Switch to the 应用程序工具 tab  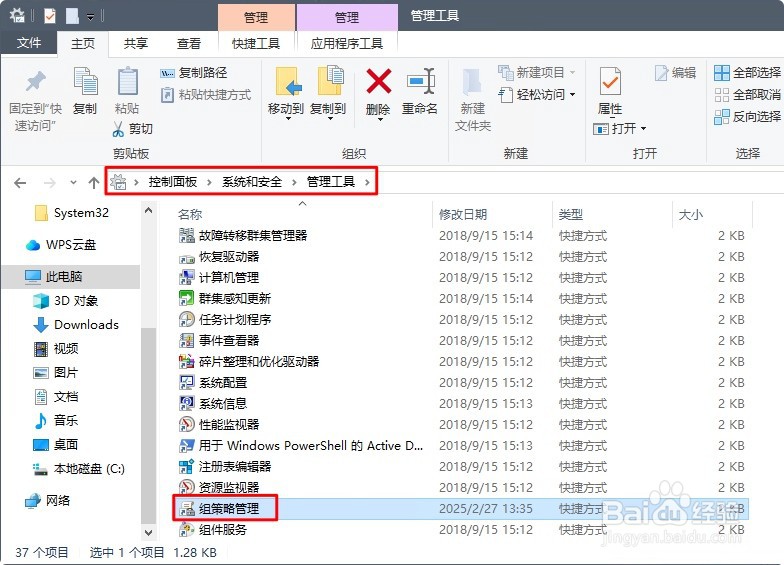coord(347,44)
